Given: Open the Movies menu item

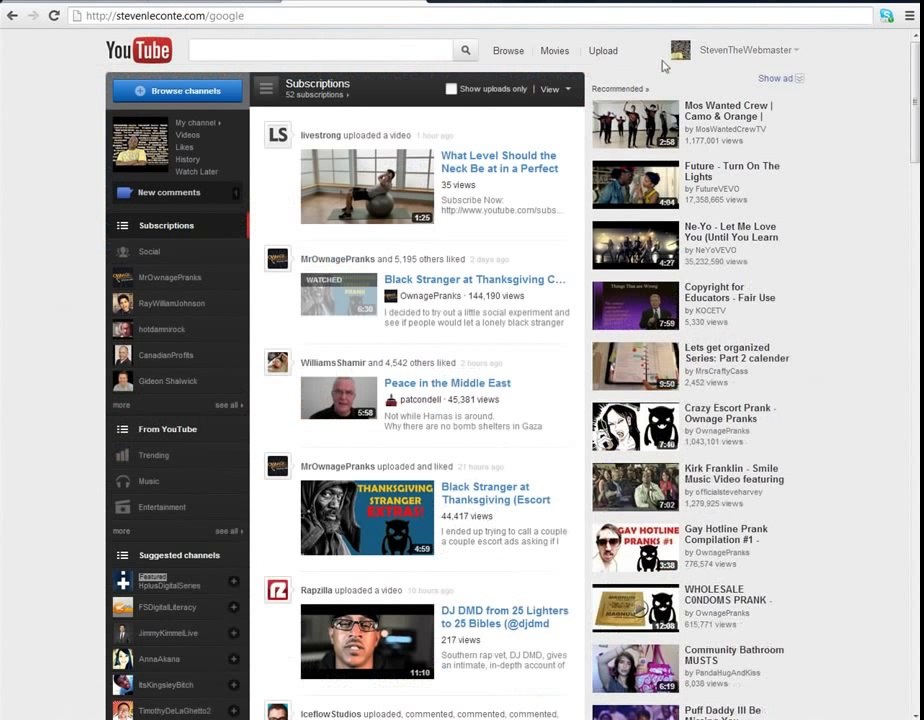Looking at the screenshot, I should (555, 51).
